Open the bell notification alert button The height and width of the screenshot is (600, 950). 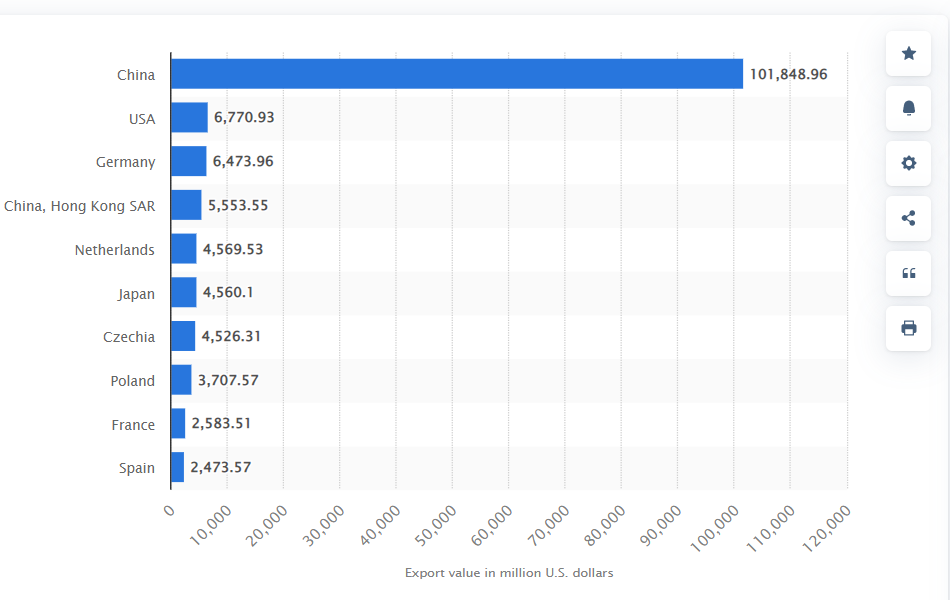point(908,108)
